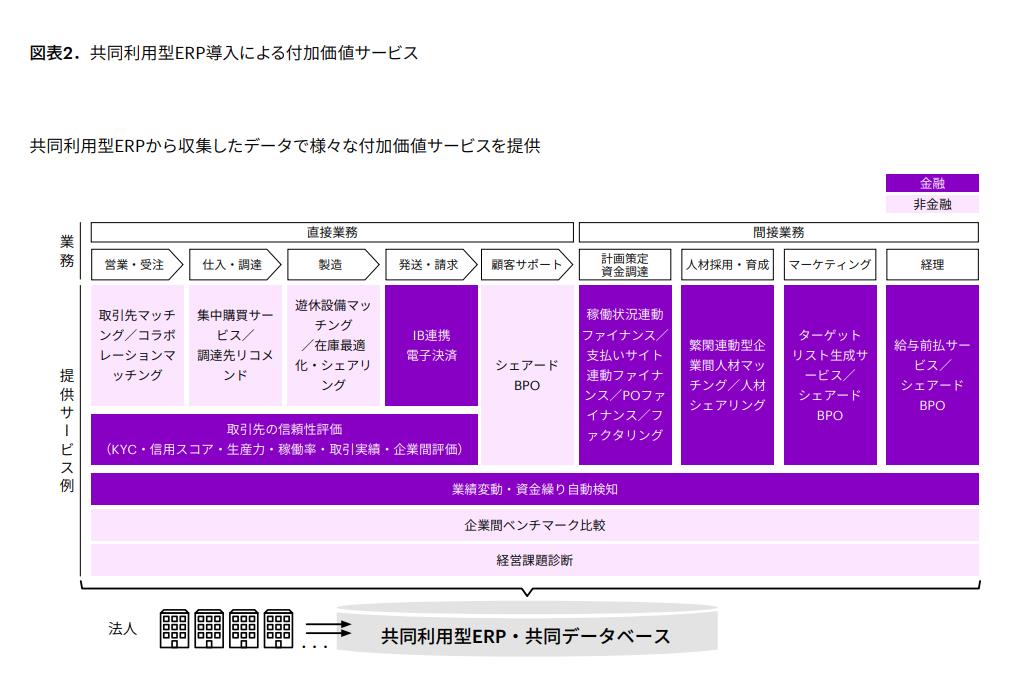1020x685 pixels.
Task: Select the 間接業務 header bar
Action: coord(778,232)
